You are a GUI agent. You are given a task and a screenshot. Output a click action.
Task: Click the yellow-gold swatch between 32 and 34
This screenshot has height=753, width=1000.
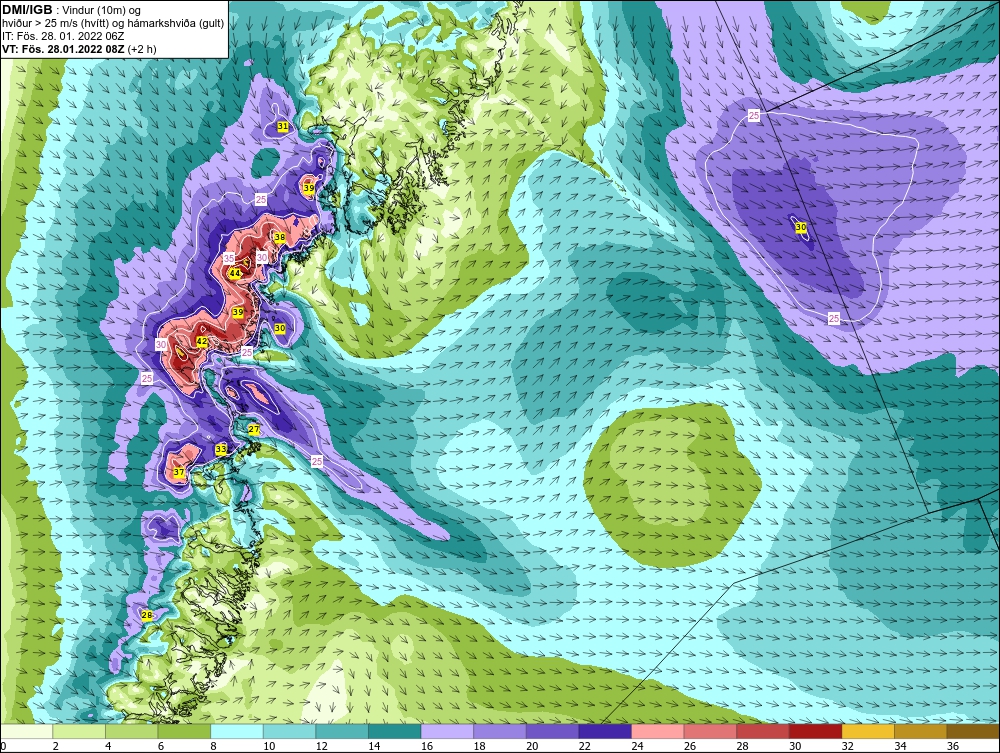click(868, 731)
